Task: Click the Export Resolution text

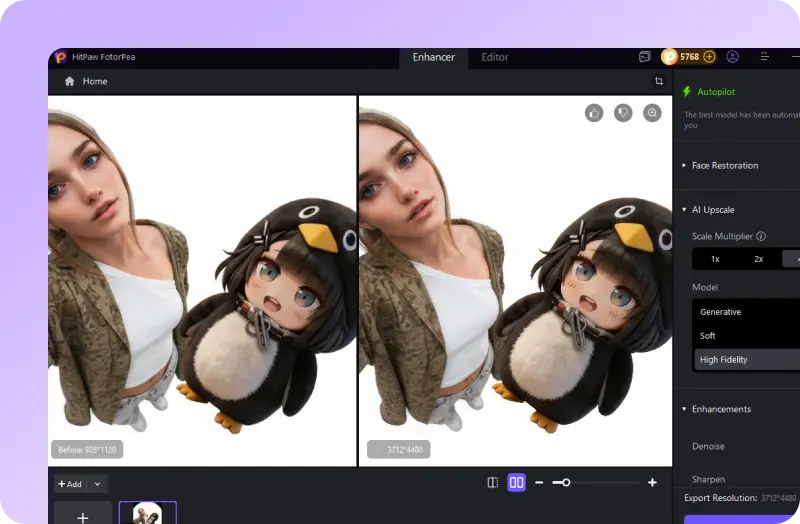Action: (x=720, y=497)
